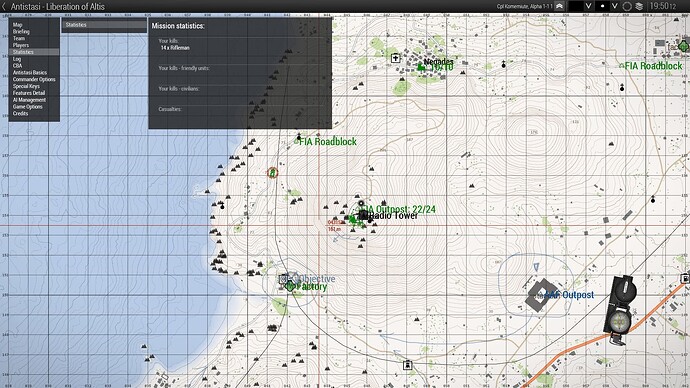Click the back arrow beside the Antistasi title
The image size is (690, 388).
click(4, 7)
